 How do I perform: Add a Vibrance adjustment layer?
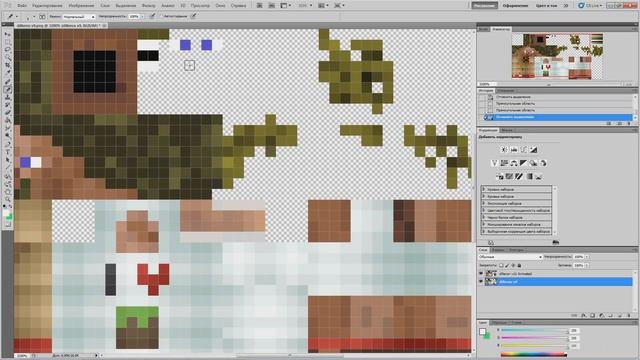pos(494,163)
